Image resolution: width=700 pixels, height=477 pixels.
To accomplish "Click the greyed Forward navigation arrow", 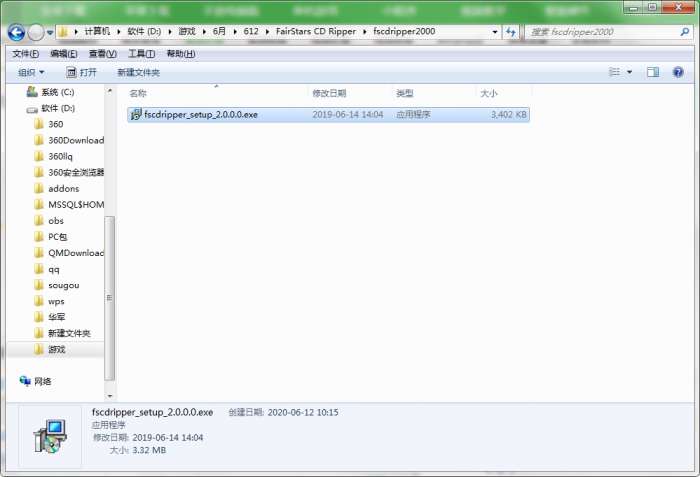I will coord(36,32).
